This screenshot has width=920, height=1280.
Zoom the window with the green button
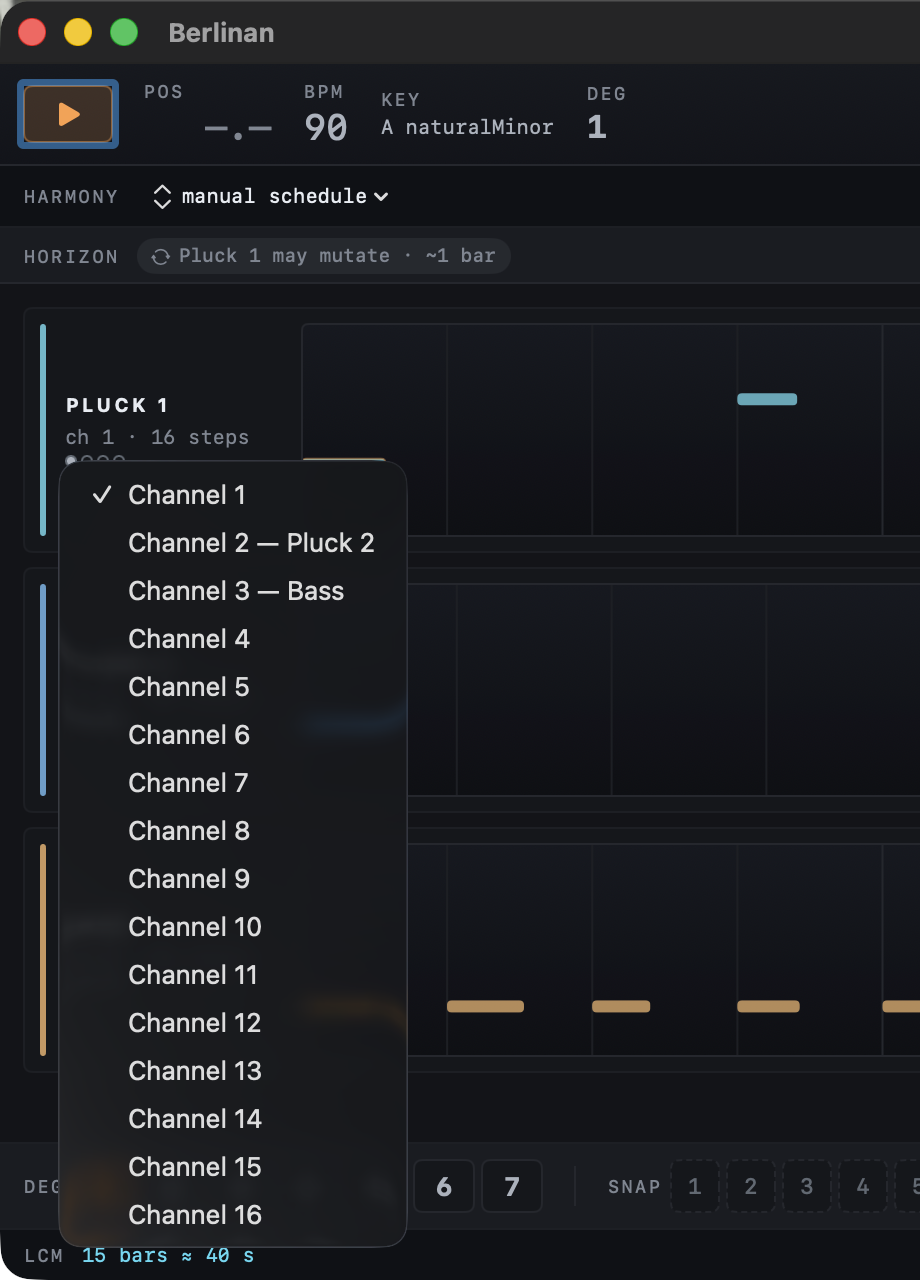(x=124, y=32)
